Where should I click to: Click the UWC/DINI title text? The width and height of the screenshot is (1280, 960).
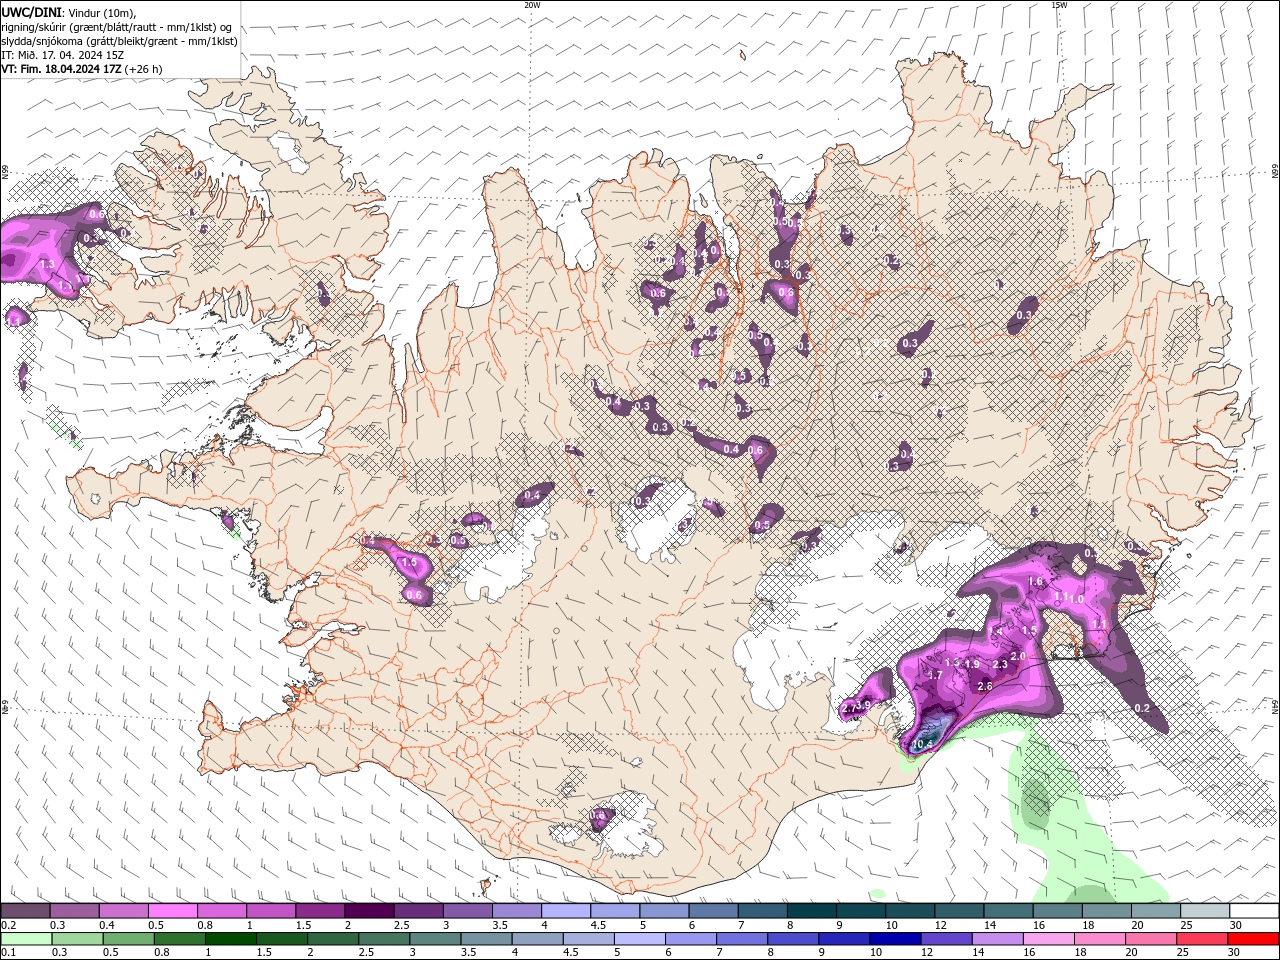(x=30, y=11)
